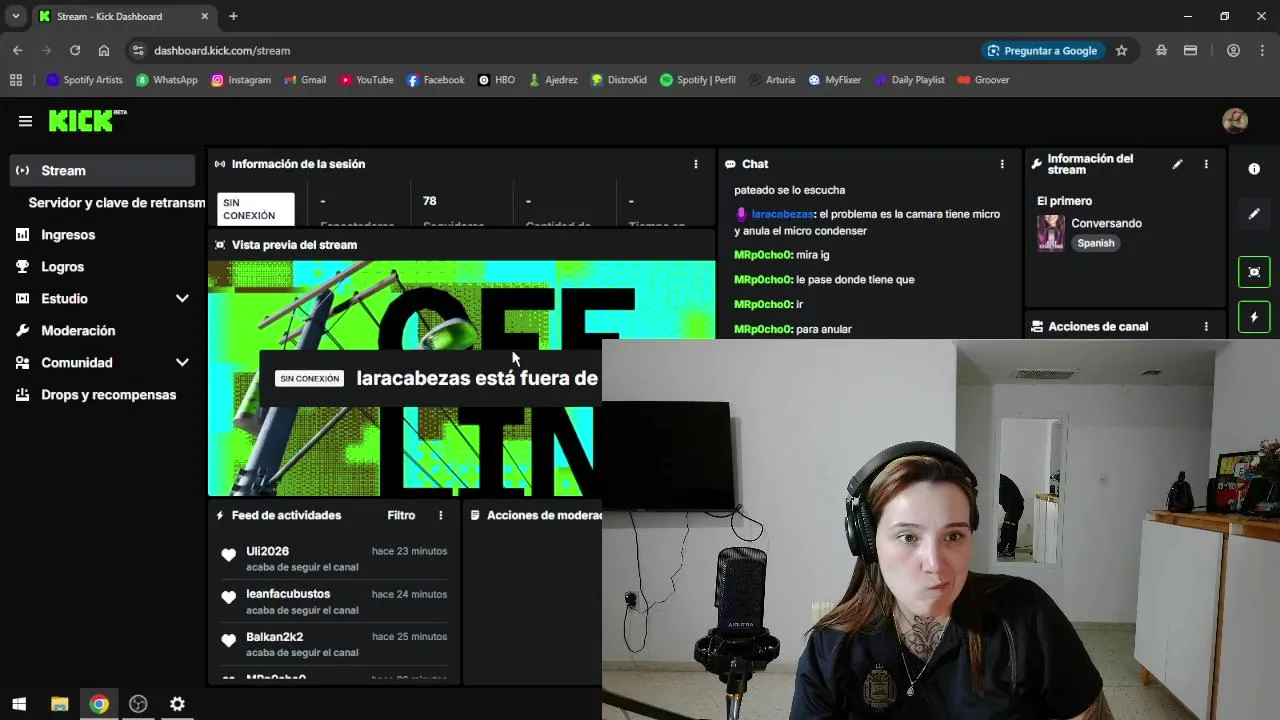Open WhatsApp bookmark

pyautogui.click(x=167, y=80)
